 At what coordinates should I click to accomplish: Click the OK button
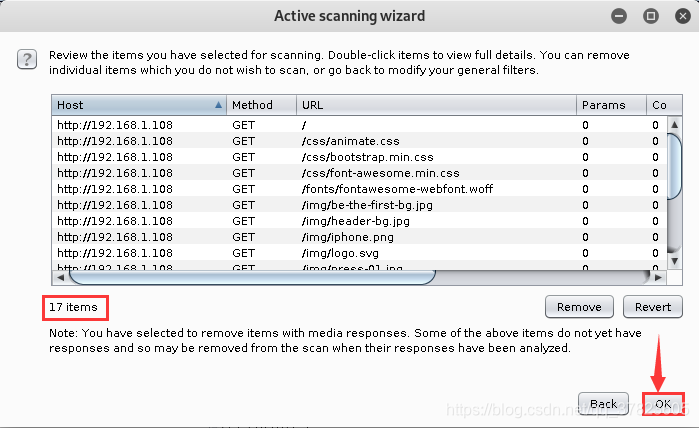[663, 403]
